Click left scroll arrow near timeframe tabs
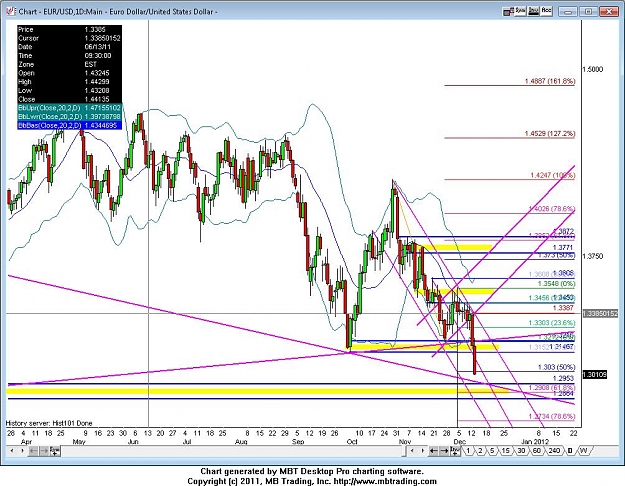625x486 pixels. pos(412,451)
